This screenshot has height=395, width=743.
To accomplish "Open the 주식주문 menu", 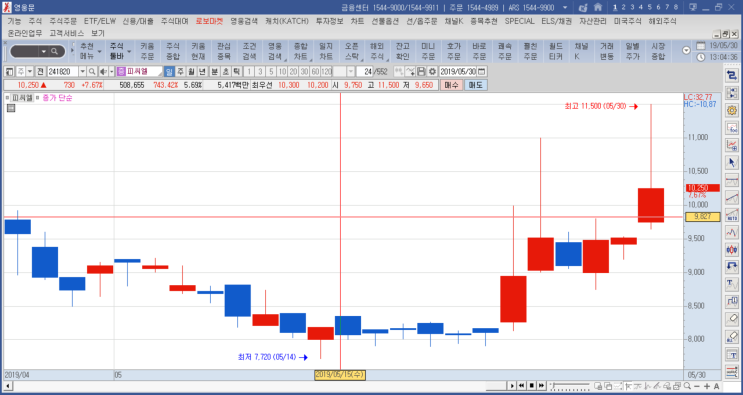I will tap(63, 21).
